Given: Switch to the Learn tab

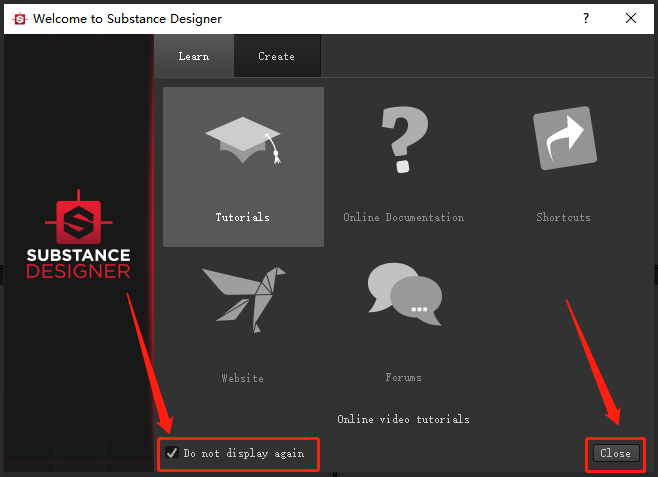Looking at the screenshot, I should click(194, 56).
